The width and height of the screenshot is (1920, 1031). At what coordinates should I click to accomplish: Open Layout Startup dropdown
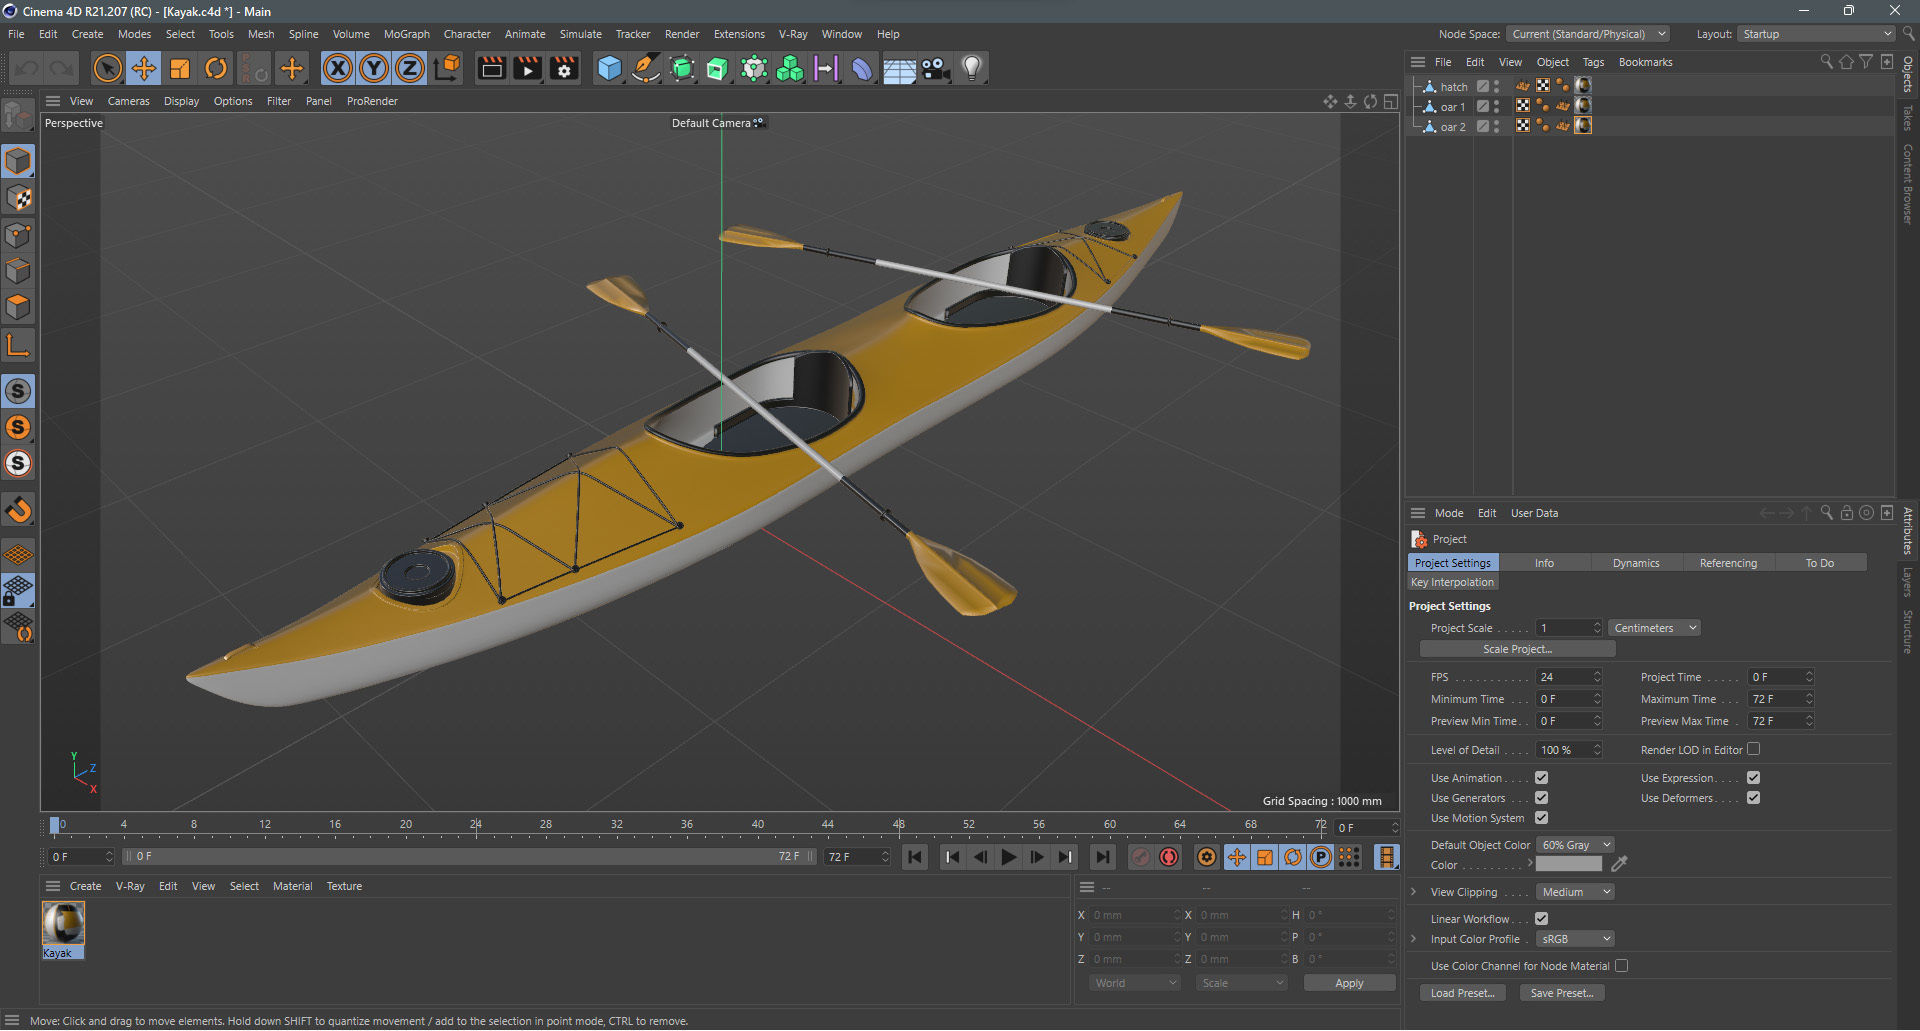pyautogui.click(x=1816, y=34)
